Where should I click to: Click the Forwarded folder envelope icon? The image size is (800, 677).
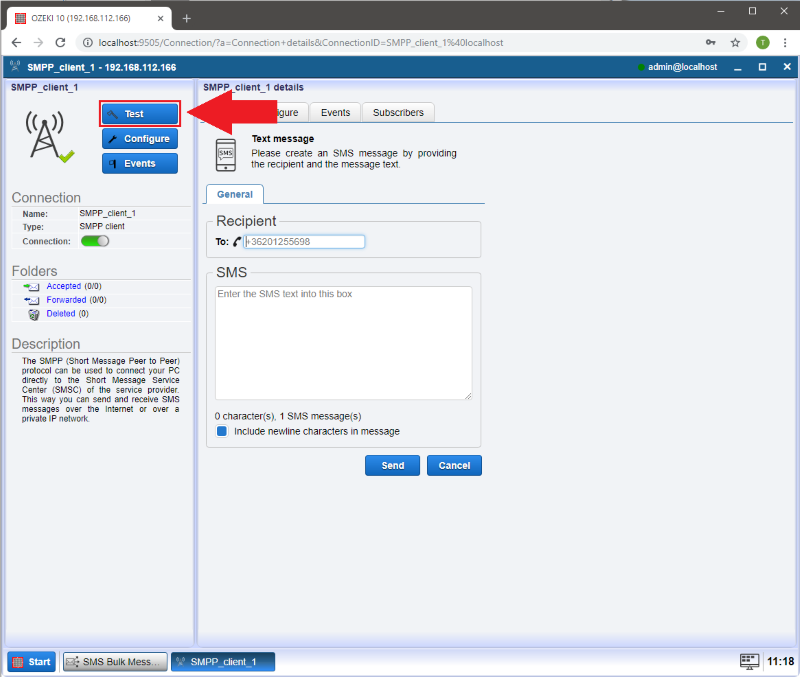[x=32, y=300]
